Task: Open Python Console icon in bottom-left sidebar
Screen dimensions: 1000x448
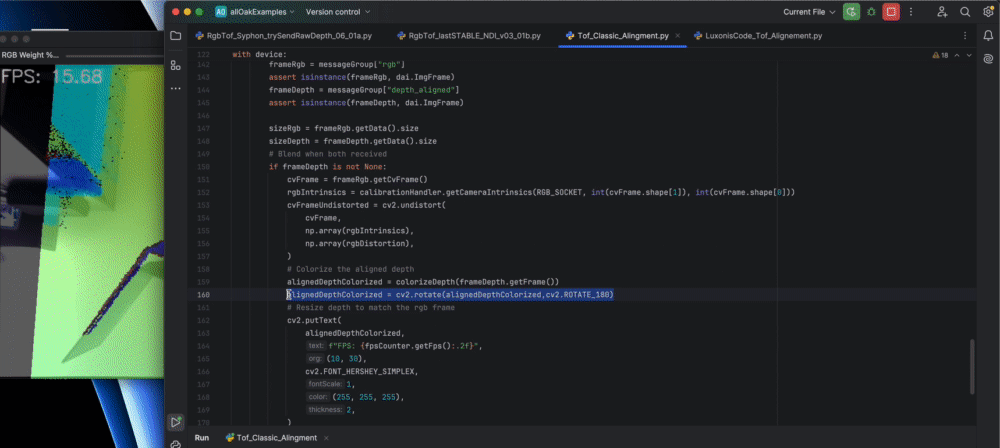Action: 175,444
